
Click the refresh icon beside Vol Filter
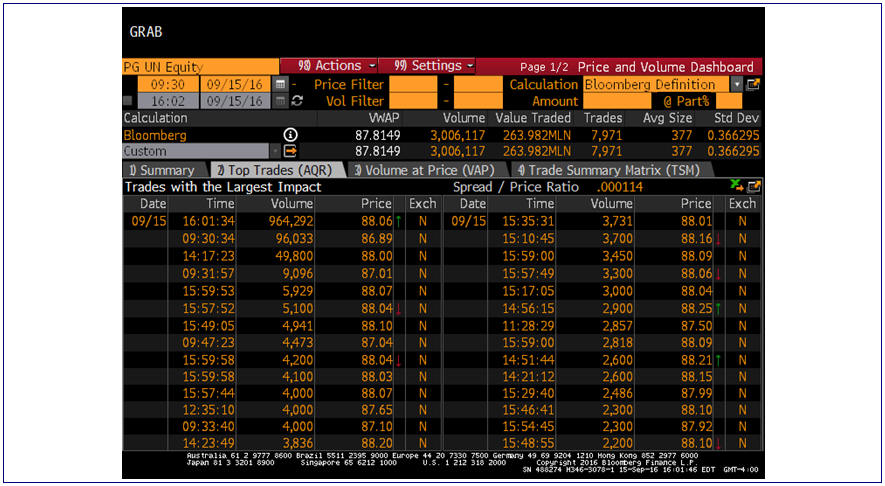click(x=297, y=101)
